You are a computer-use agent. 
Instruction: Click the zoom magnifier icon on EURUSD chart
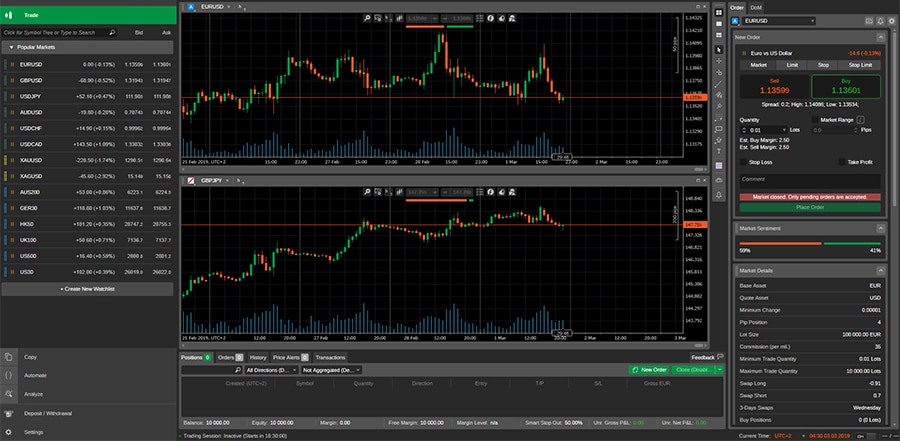[367, 18]
